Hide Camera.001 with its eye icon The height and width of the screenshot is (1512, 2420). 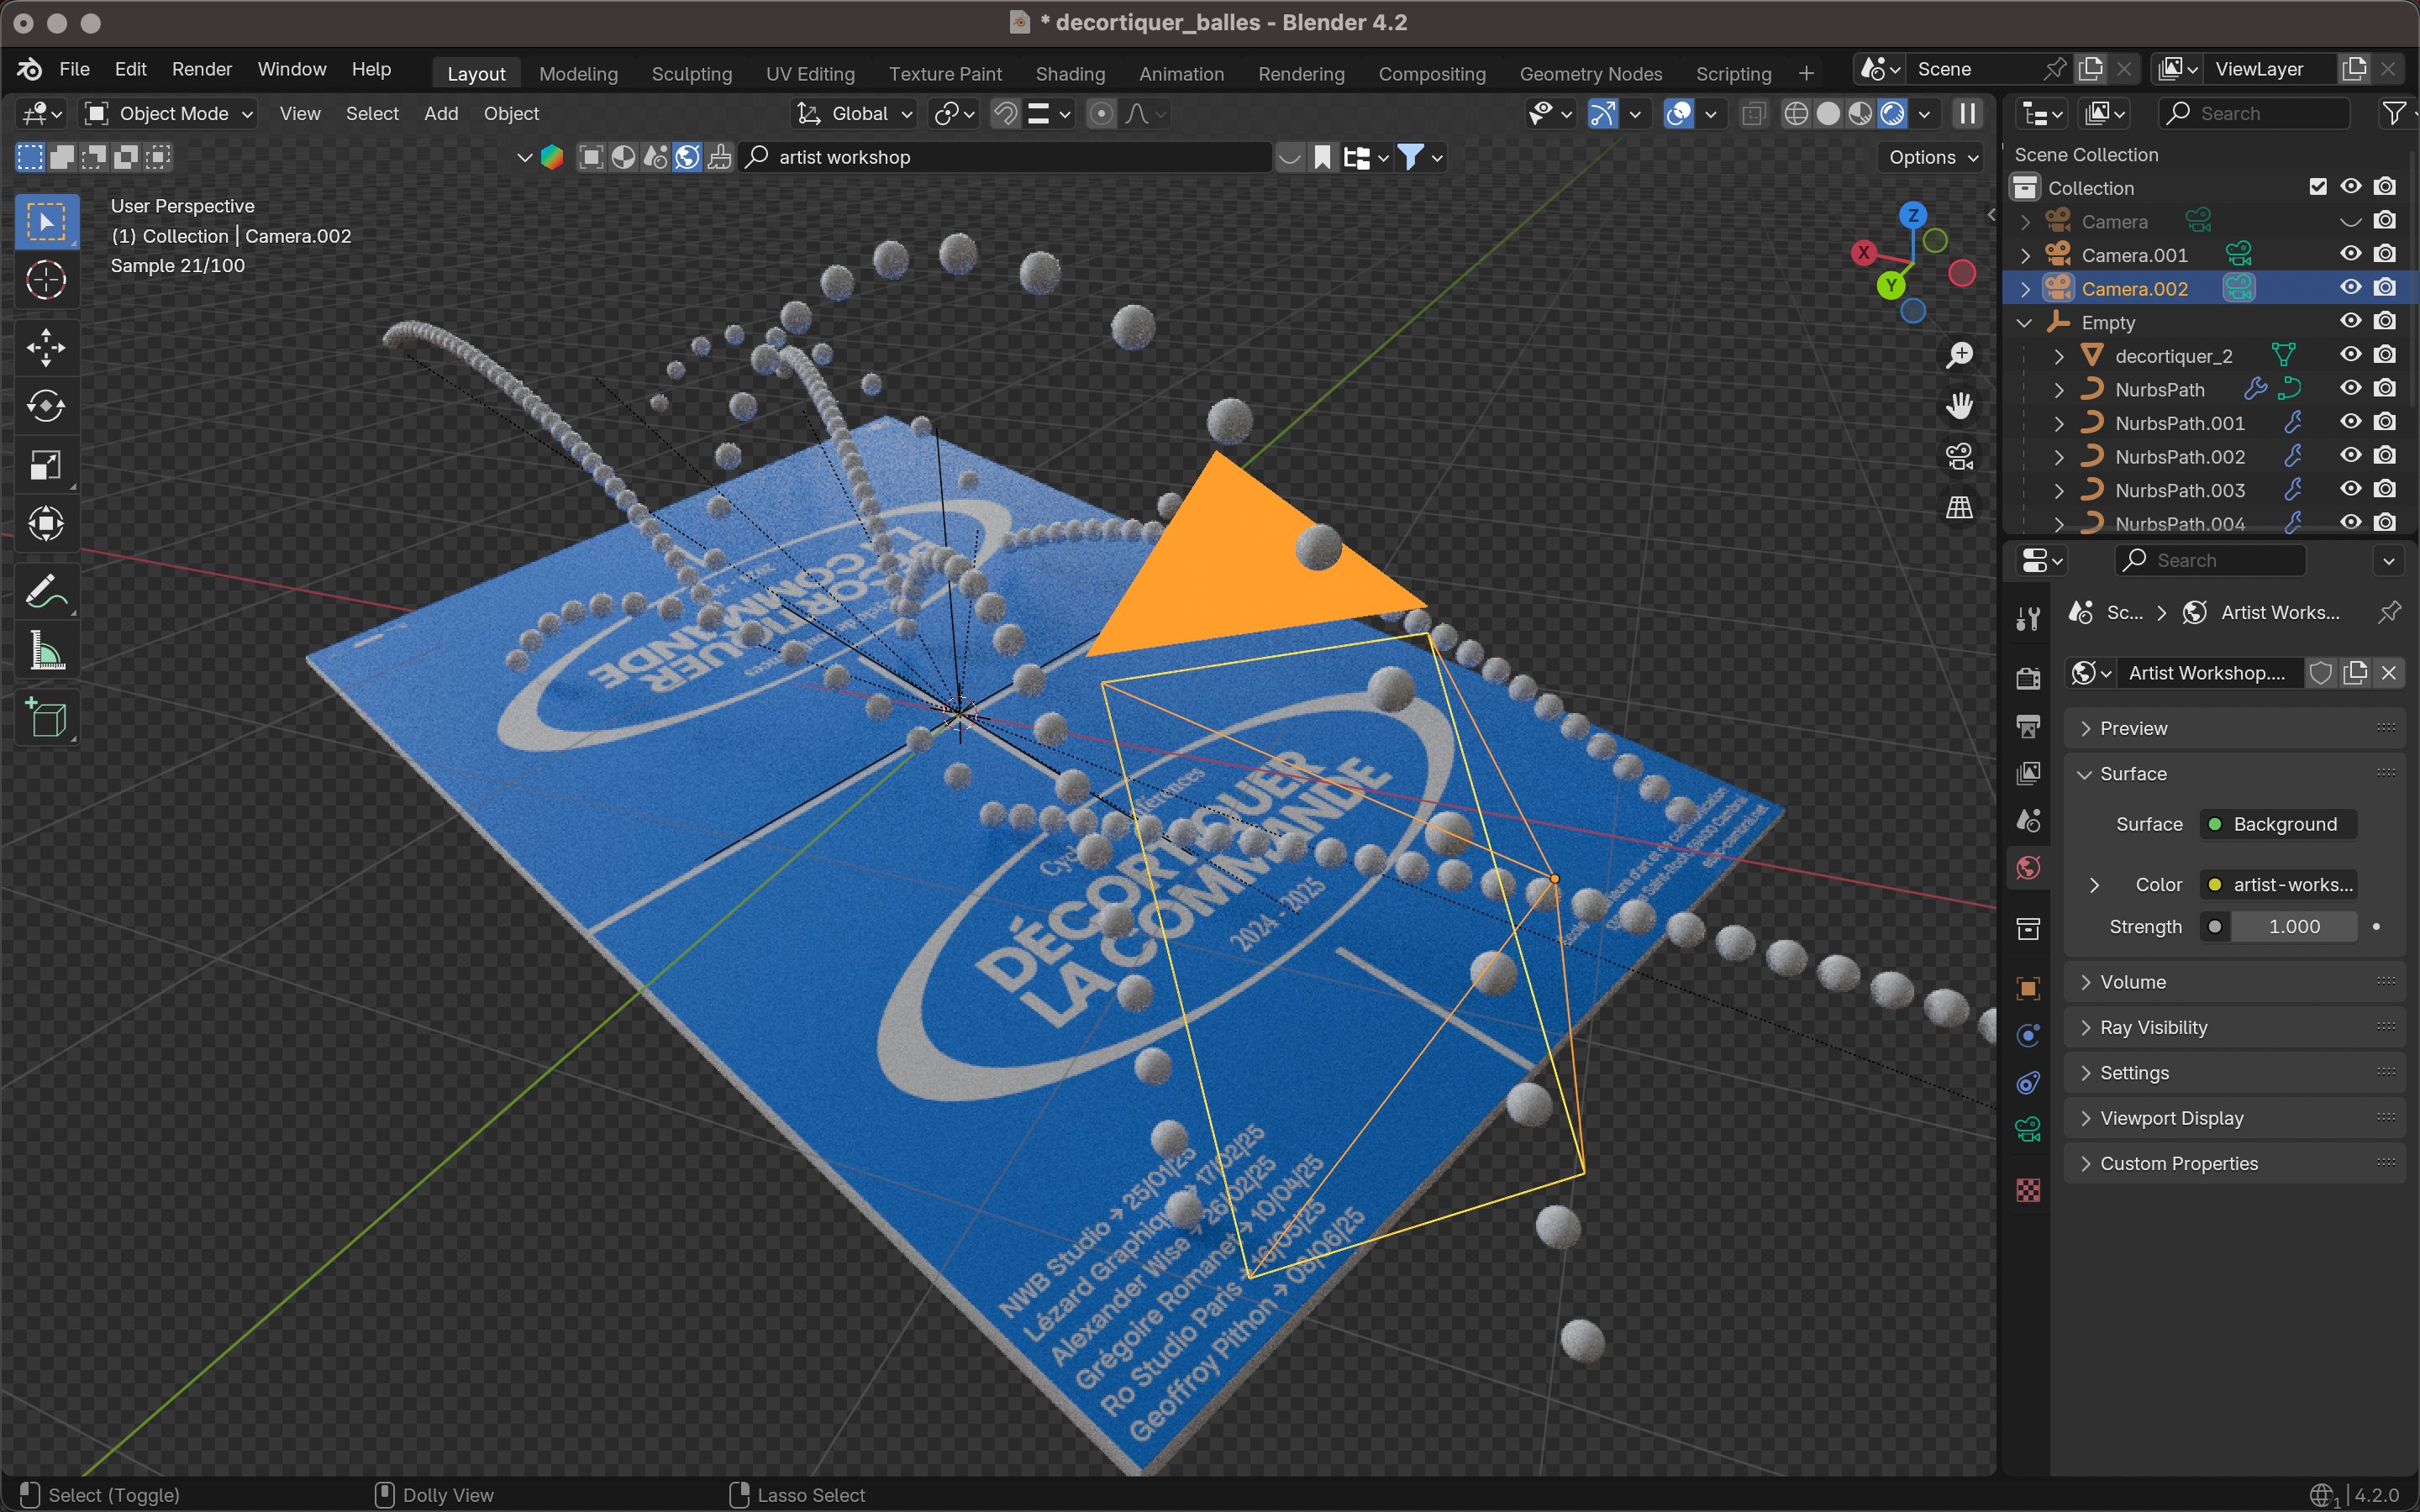point(2350,254)
